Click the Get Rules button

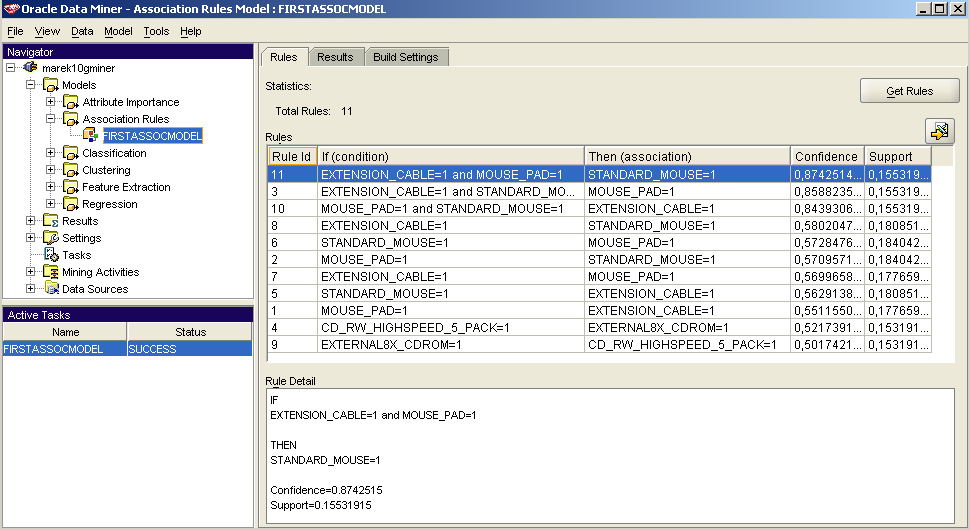(x=909, y=91)
